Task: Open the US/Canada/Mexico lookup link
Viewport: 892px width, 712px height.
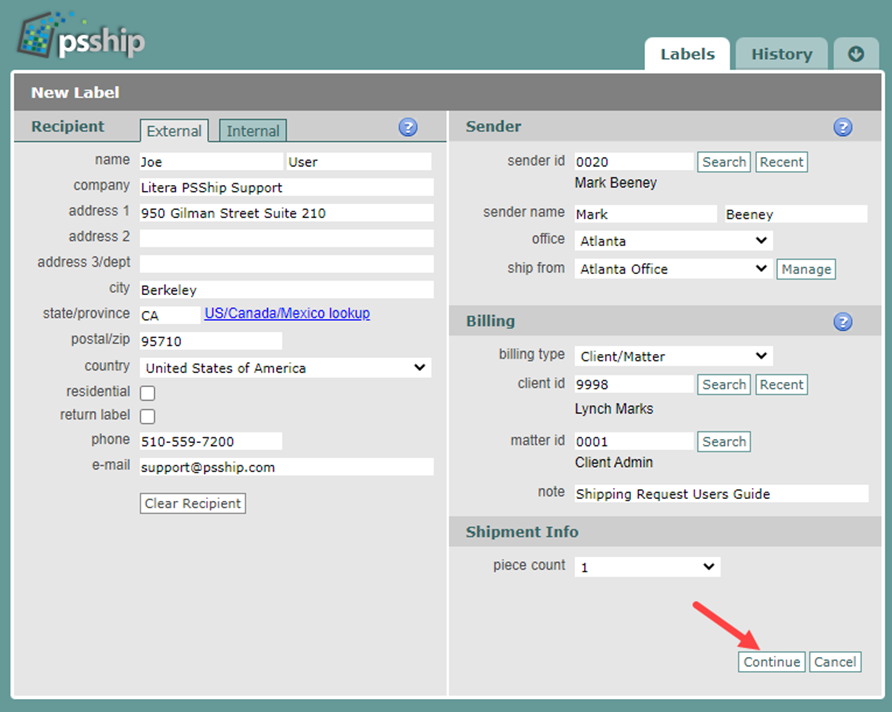Action: (x=287, y=313)
